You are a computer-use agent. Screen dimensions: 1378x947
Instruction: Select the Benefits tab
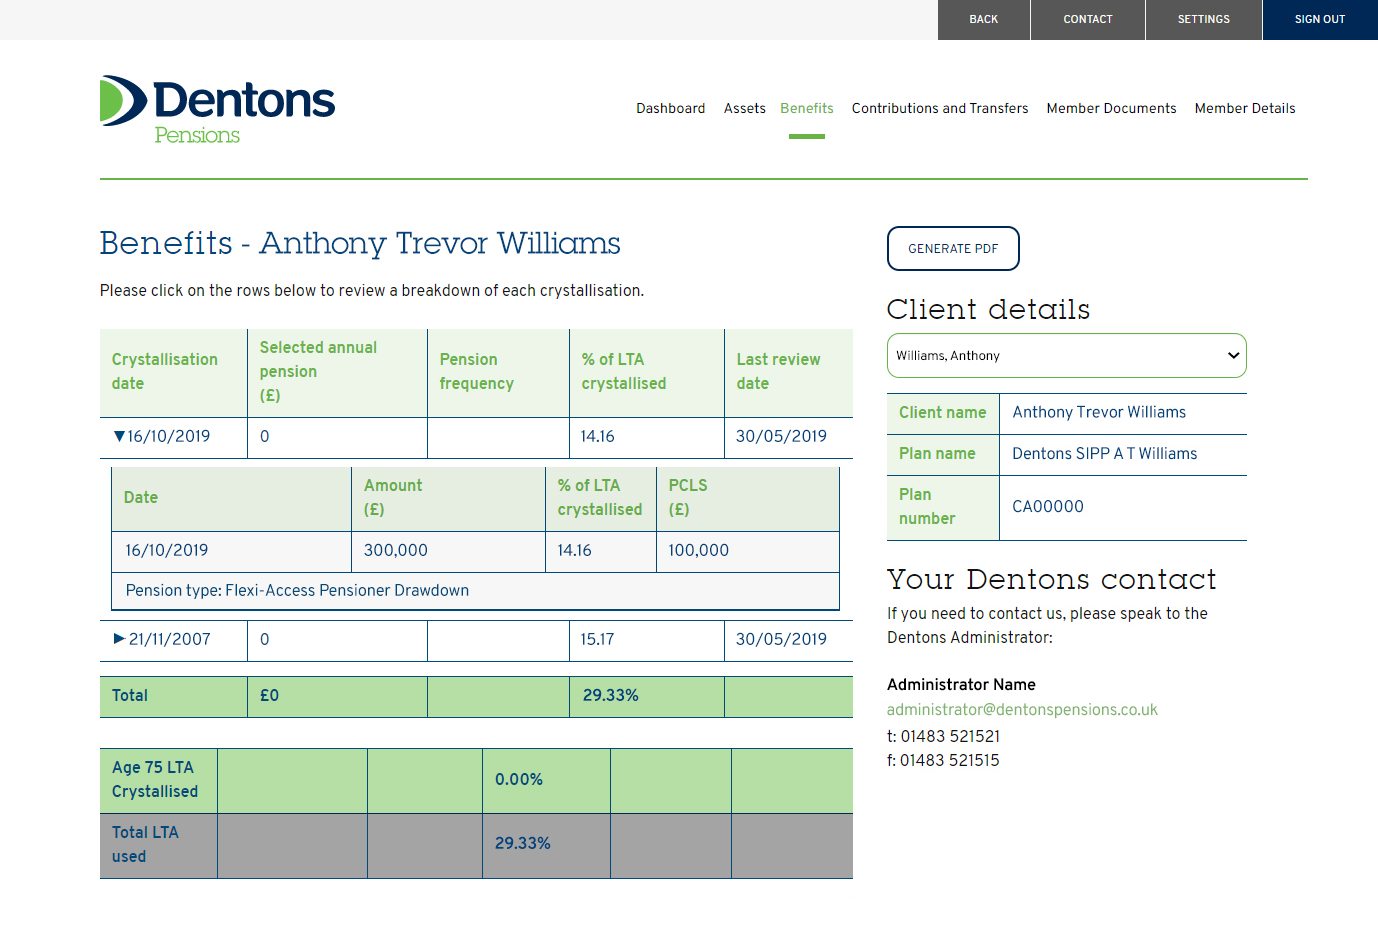coord(806,108)
